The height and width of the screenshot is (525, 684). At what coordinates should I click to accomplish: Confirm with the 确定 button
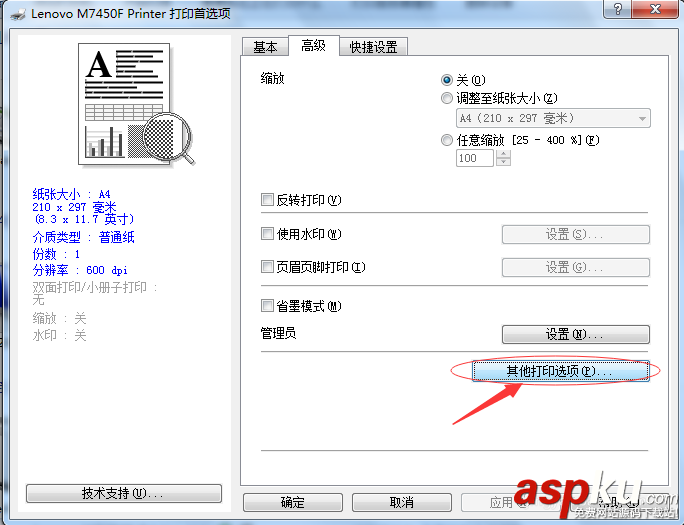[x=293, y=503]
